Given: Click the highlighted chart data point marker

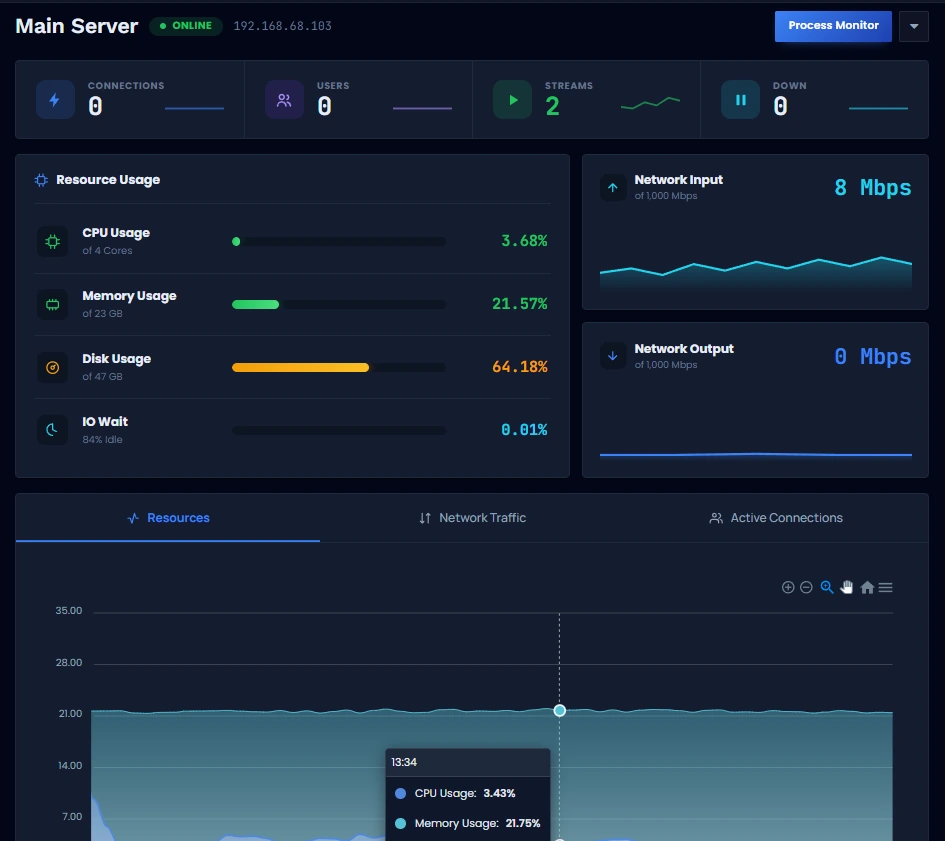Looking at the screenshot, I should [559, 711].
